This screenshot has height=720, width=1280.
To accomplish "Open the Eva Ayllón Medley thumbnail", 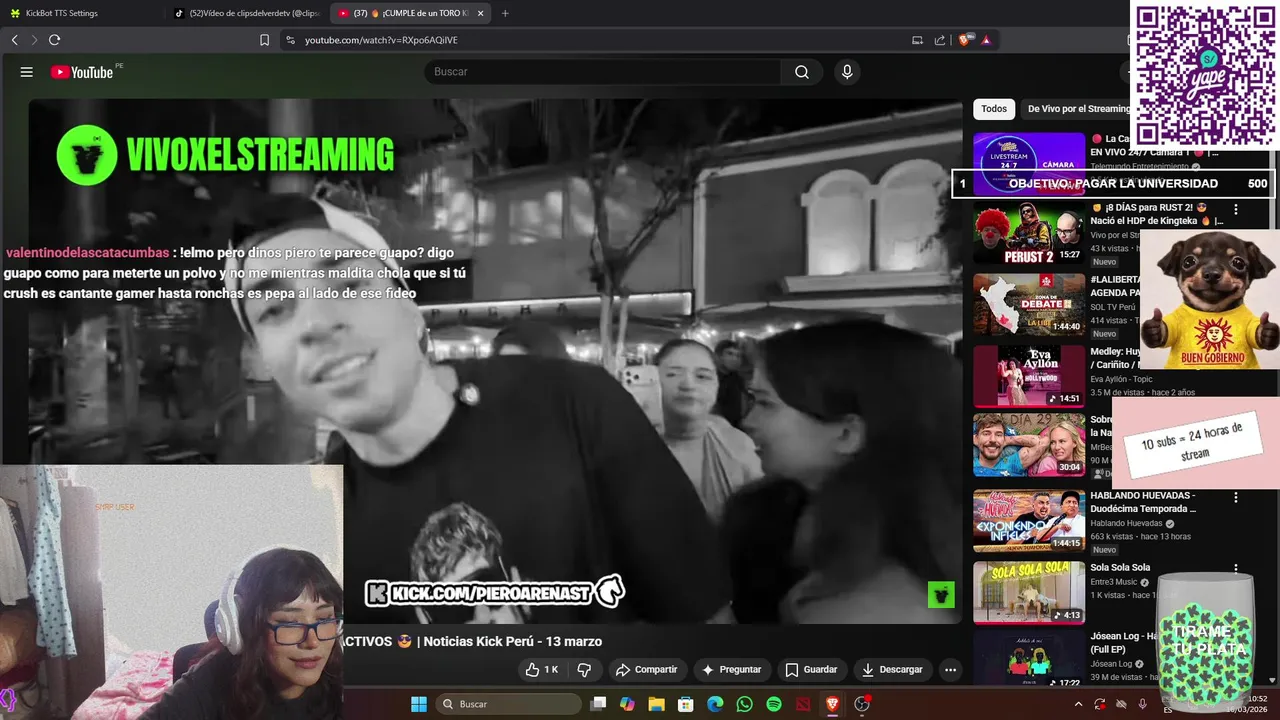I will [1029, 377].
